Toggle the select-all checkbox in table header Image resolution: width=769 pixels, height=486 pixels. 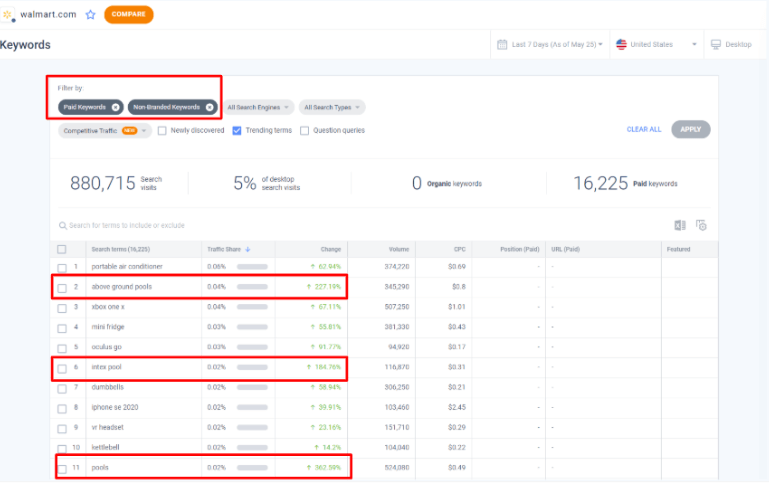[62, 250]
